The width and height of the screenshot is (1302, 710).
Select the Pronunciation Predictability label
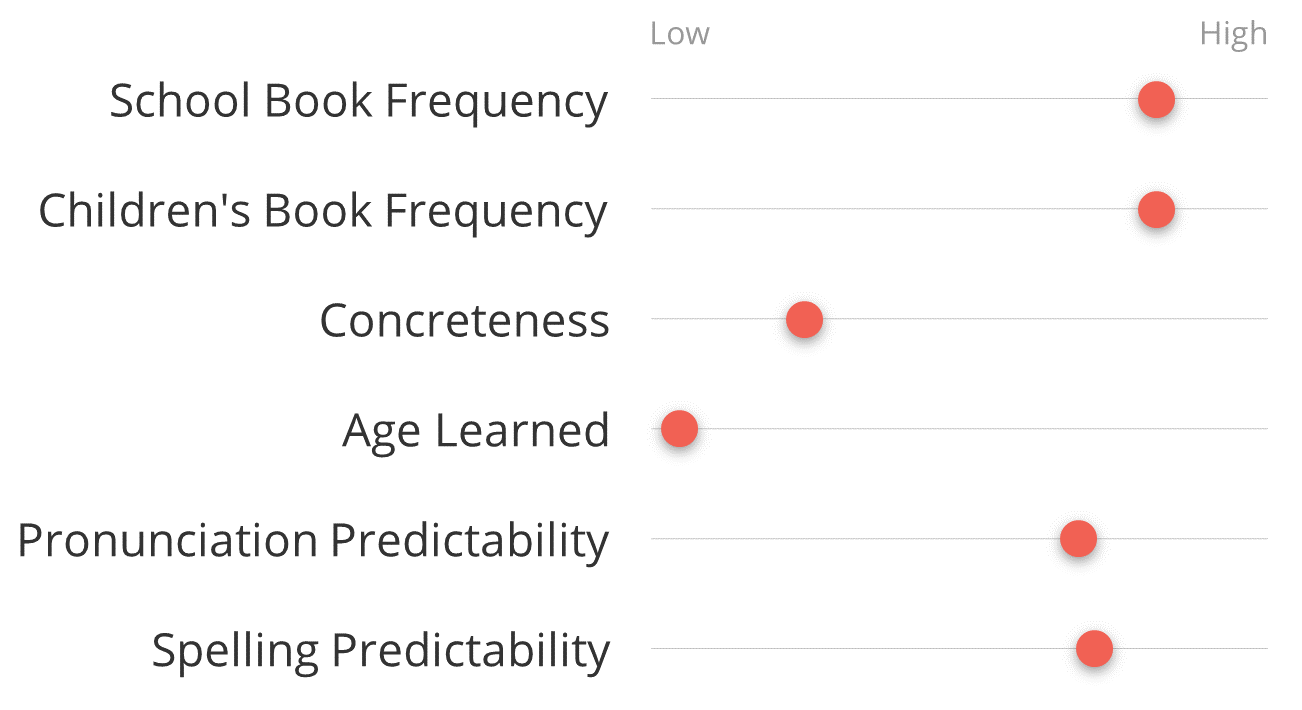tap(313, 541)
